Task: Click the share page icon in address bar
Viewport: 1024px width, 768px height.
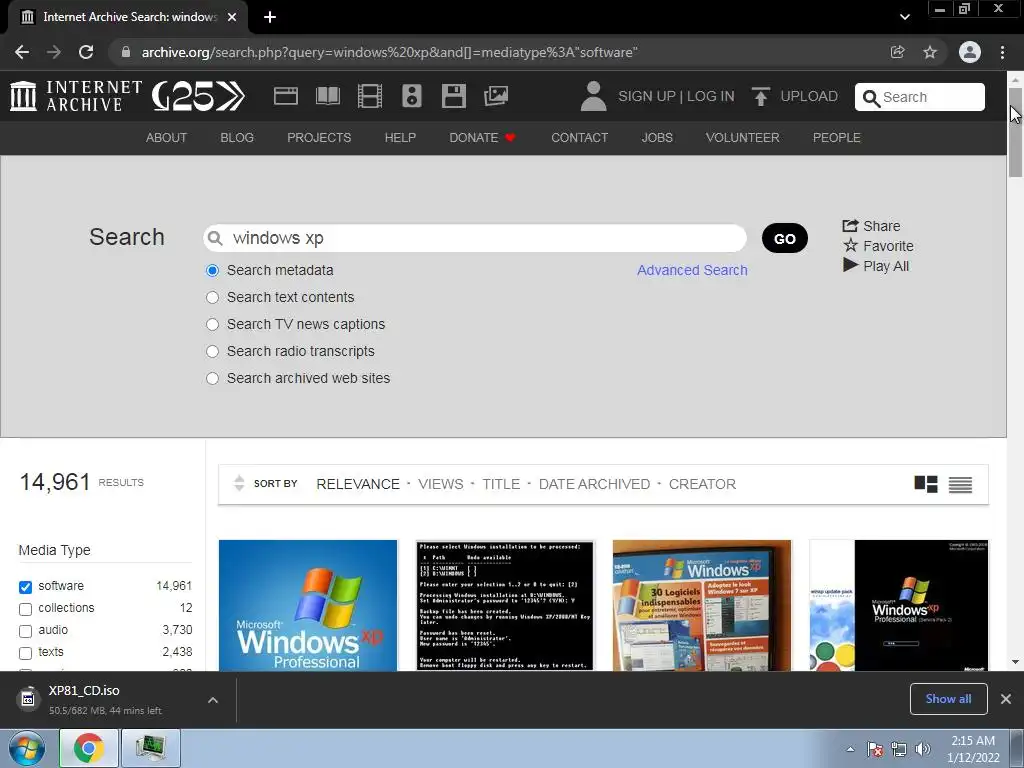Action: (x=897, y=52)
